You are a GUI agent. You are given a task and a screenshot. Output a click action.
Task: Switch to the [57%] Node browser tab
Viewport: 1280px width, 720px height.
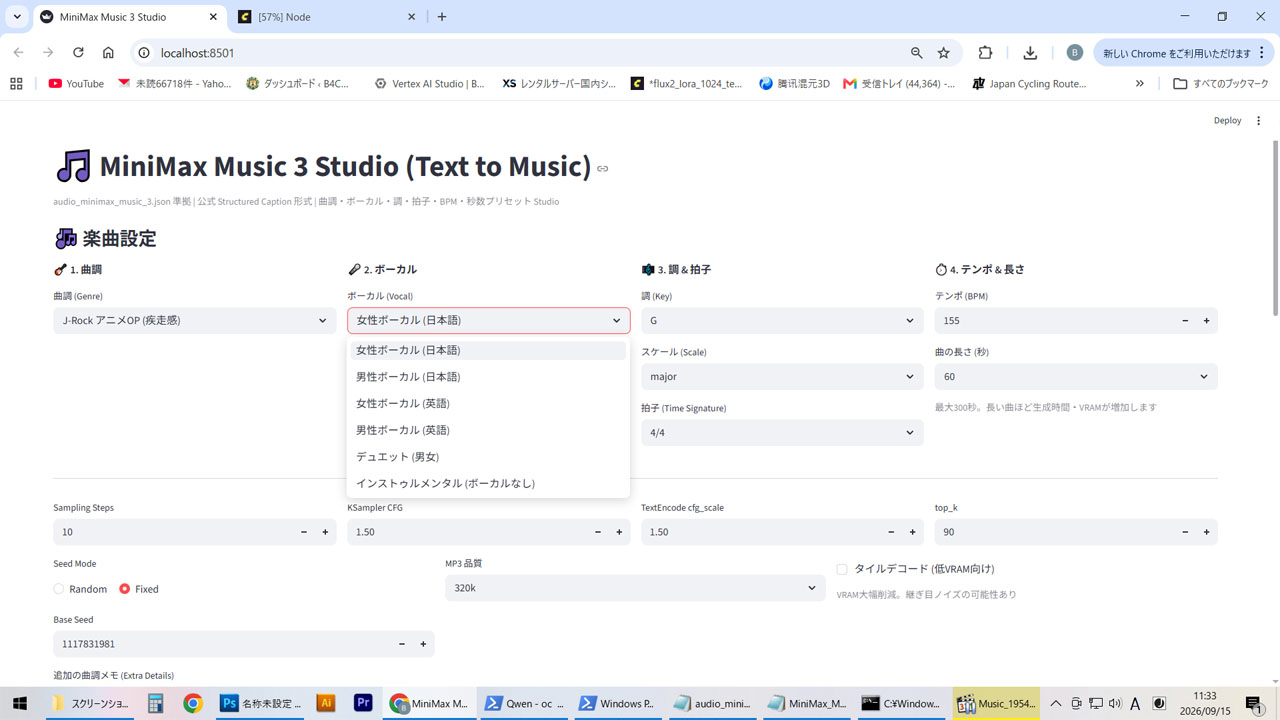(x=328, y=17)
